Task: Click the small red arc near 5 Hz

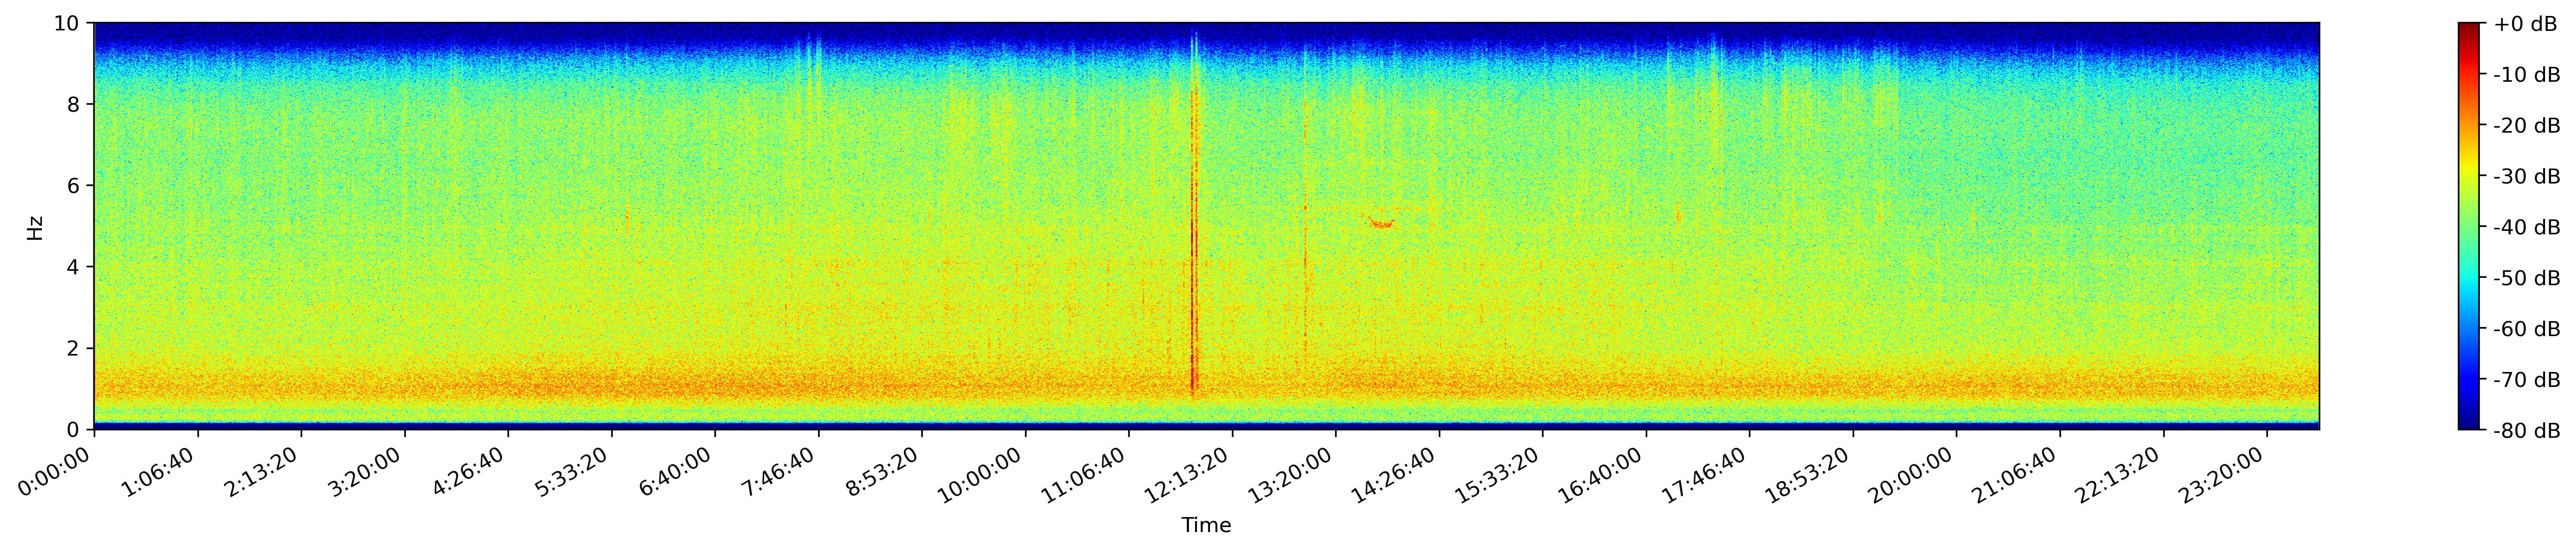Action: [1381, 224]
